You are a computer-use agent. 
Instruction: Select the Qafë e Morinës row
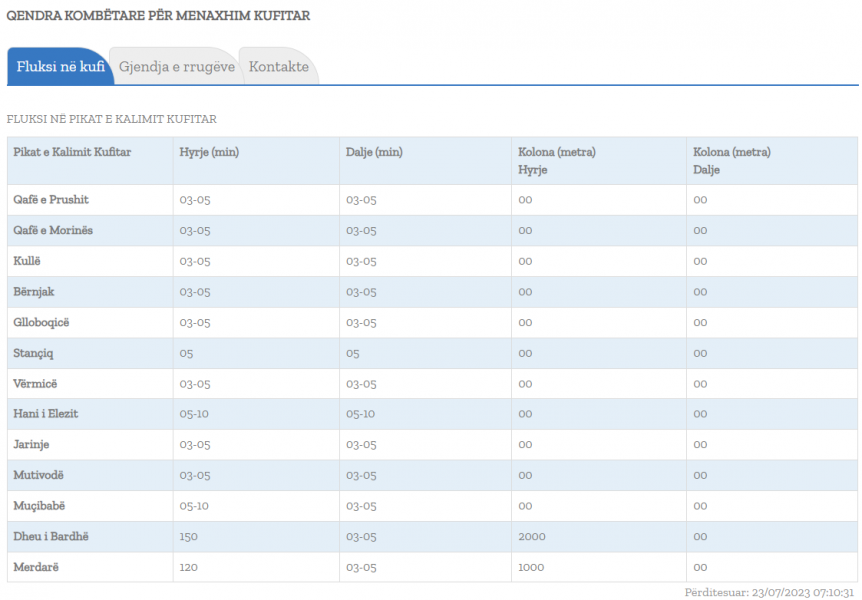tap(432, 230)
